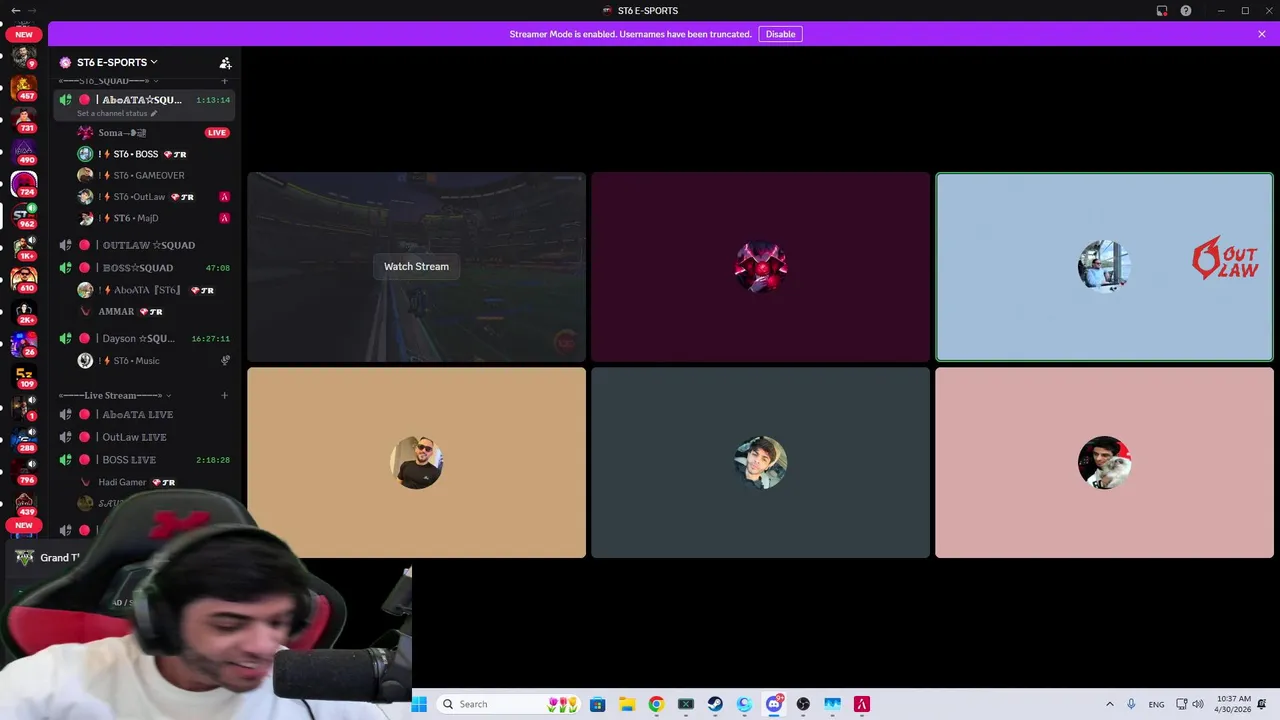Open the server with the 26 badge
This screenshot has height=720, width=1280.
[24, 343]
